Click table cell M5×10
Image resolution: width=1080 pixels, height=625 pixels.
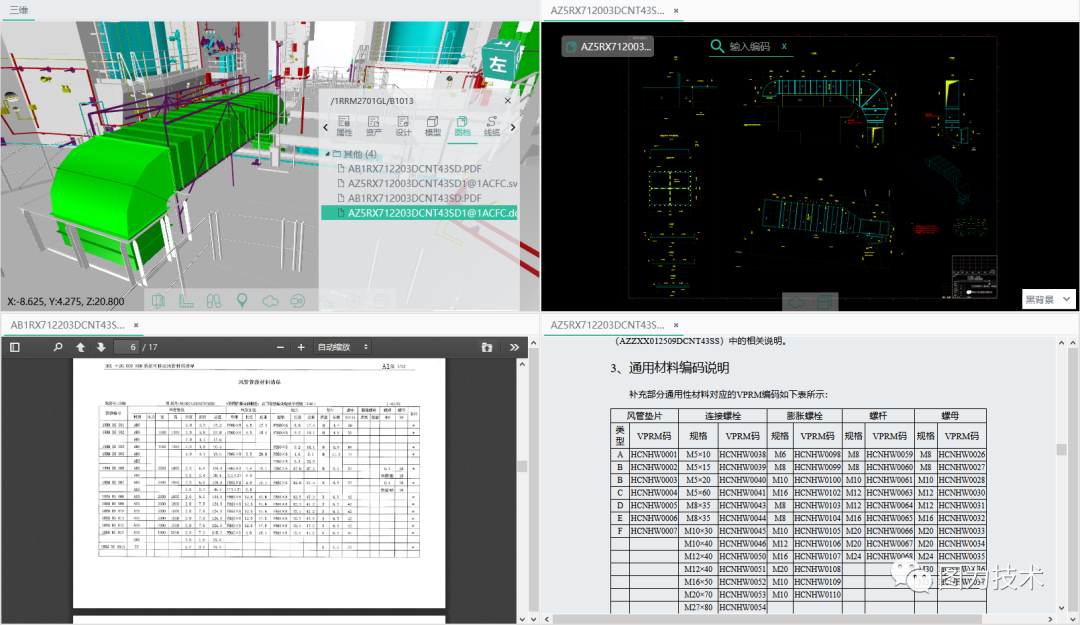pyautogui.click(x=698, y=454)
